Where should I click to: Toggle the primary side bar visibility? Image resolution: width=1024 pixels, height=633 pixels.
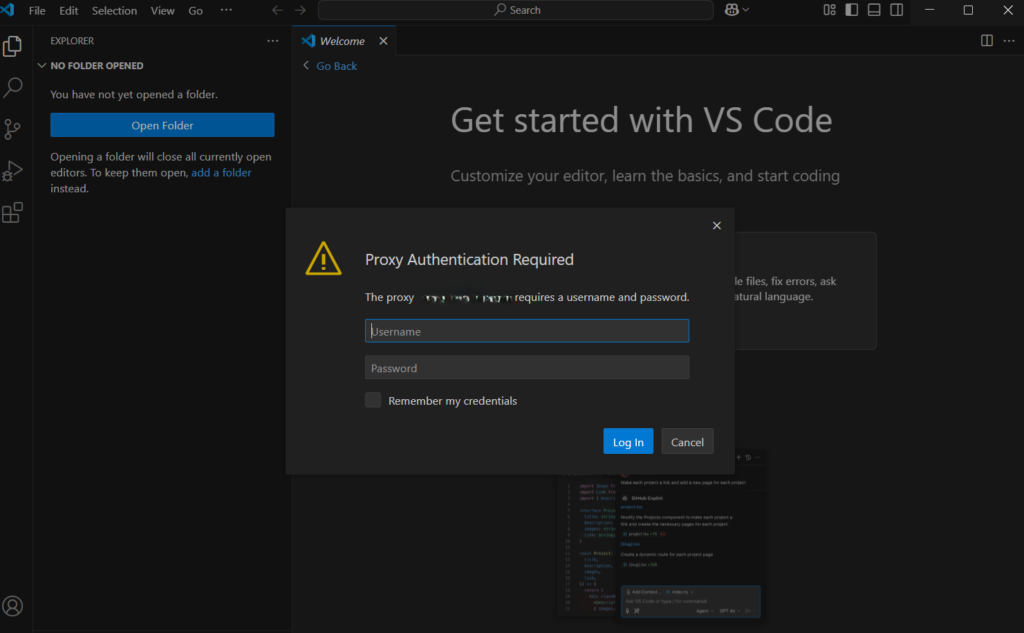(852, 10)
